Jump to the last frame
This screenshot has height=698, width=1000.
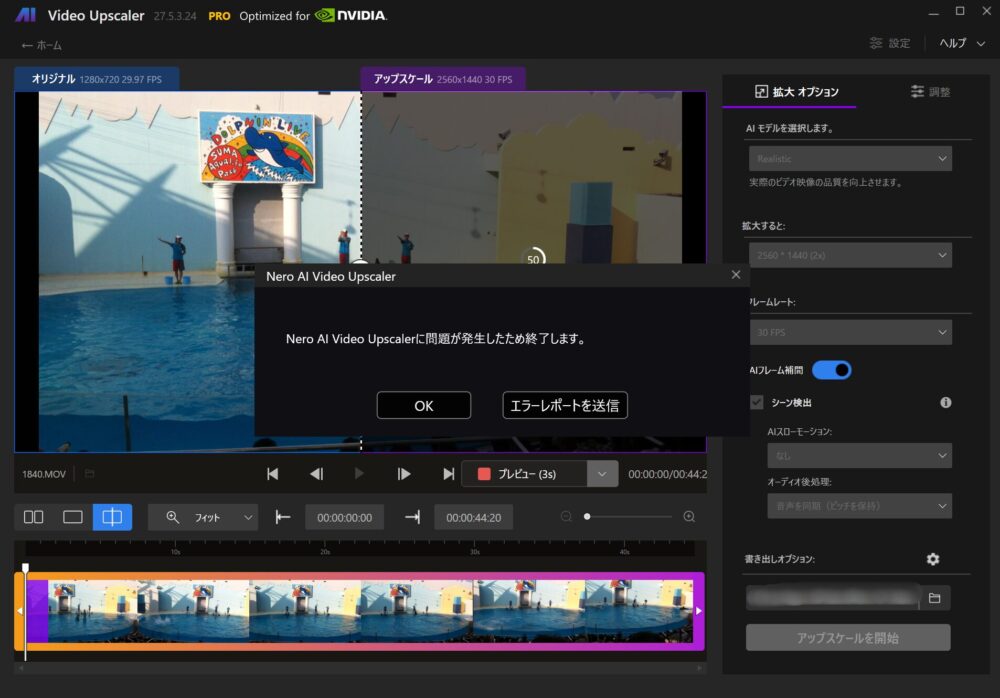(x=448, y=474)
